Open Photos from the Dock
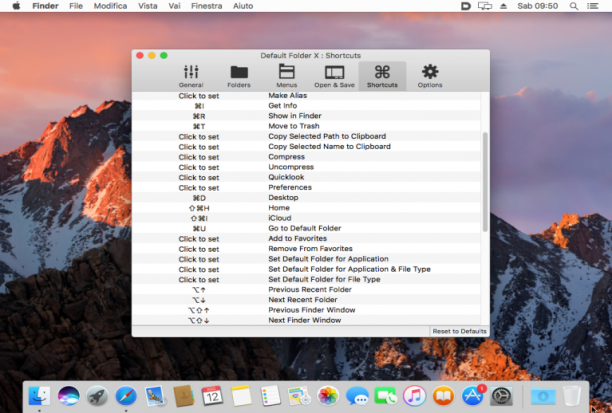The image size is (612, 413). 328,396
